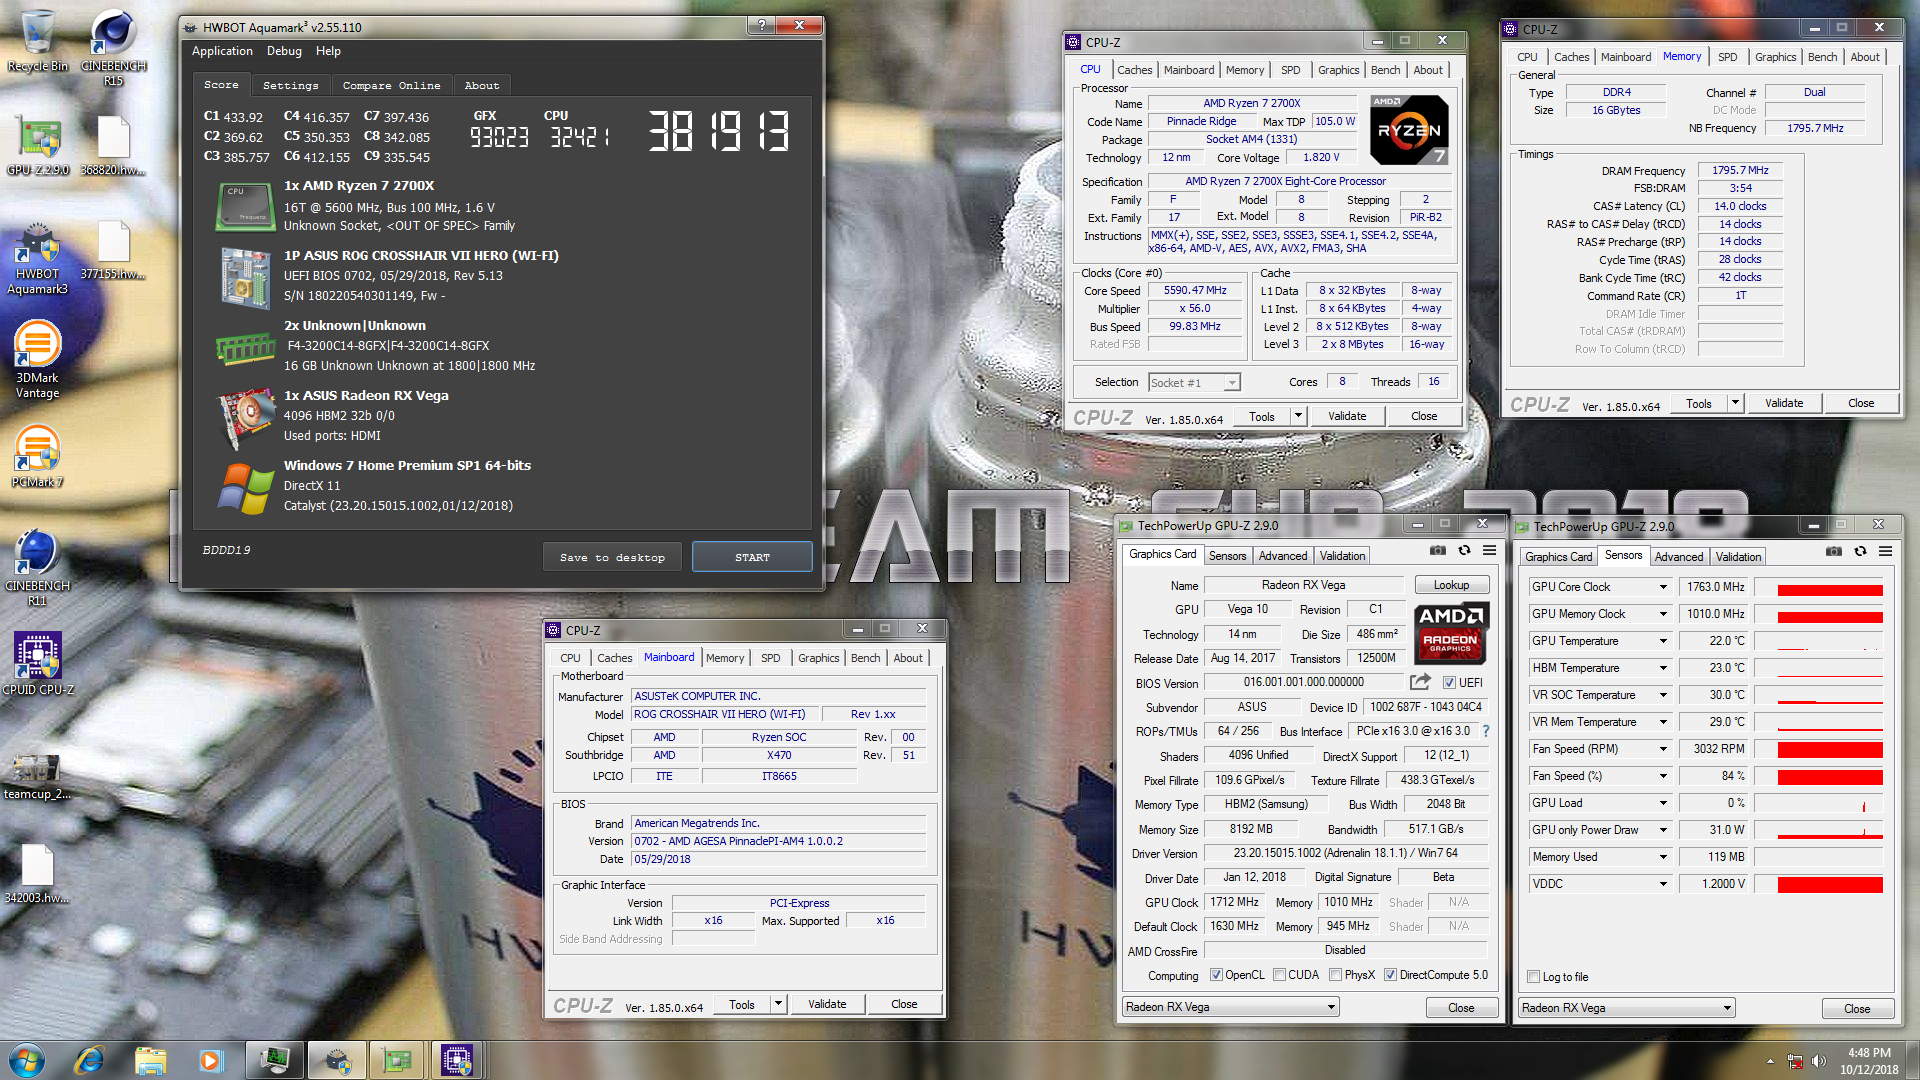Toggle the DirectCompute 5.0 checkbox
Image resolution: width=1920 pixels, height=1080 pixels.
pos(1390,975)
